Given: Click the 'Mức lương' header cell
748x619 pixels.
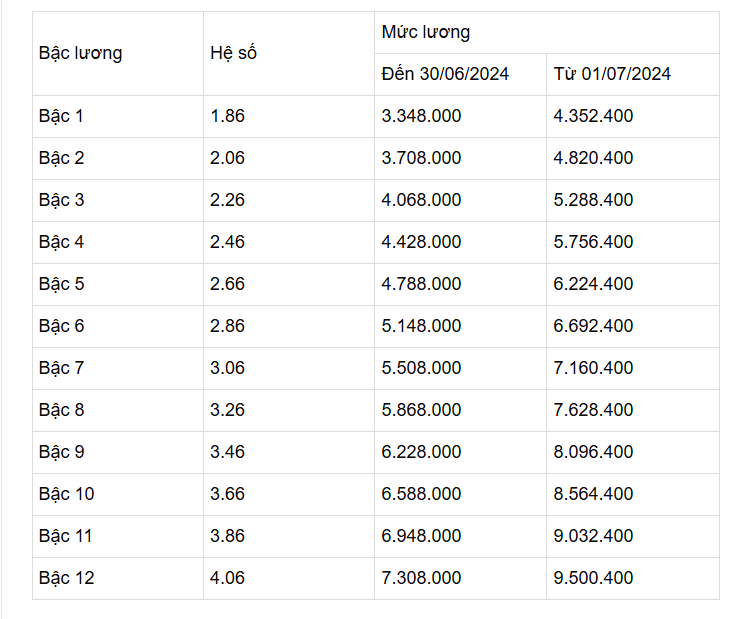Looking at the screenshot, I should point(426,32).
